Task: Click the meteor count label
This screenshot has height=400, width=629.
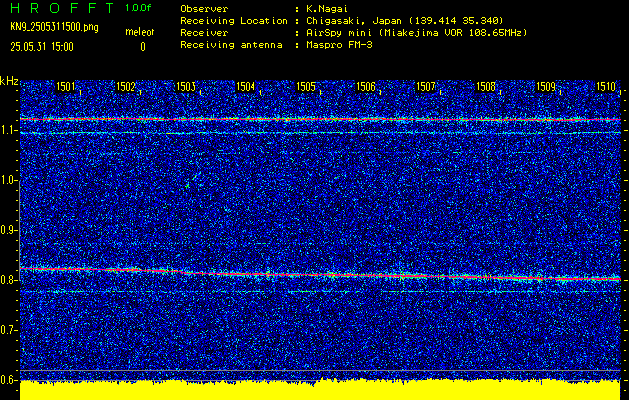Action: [x=140, y=32]
